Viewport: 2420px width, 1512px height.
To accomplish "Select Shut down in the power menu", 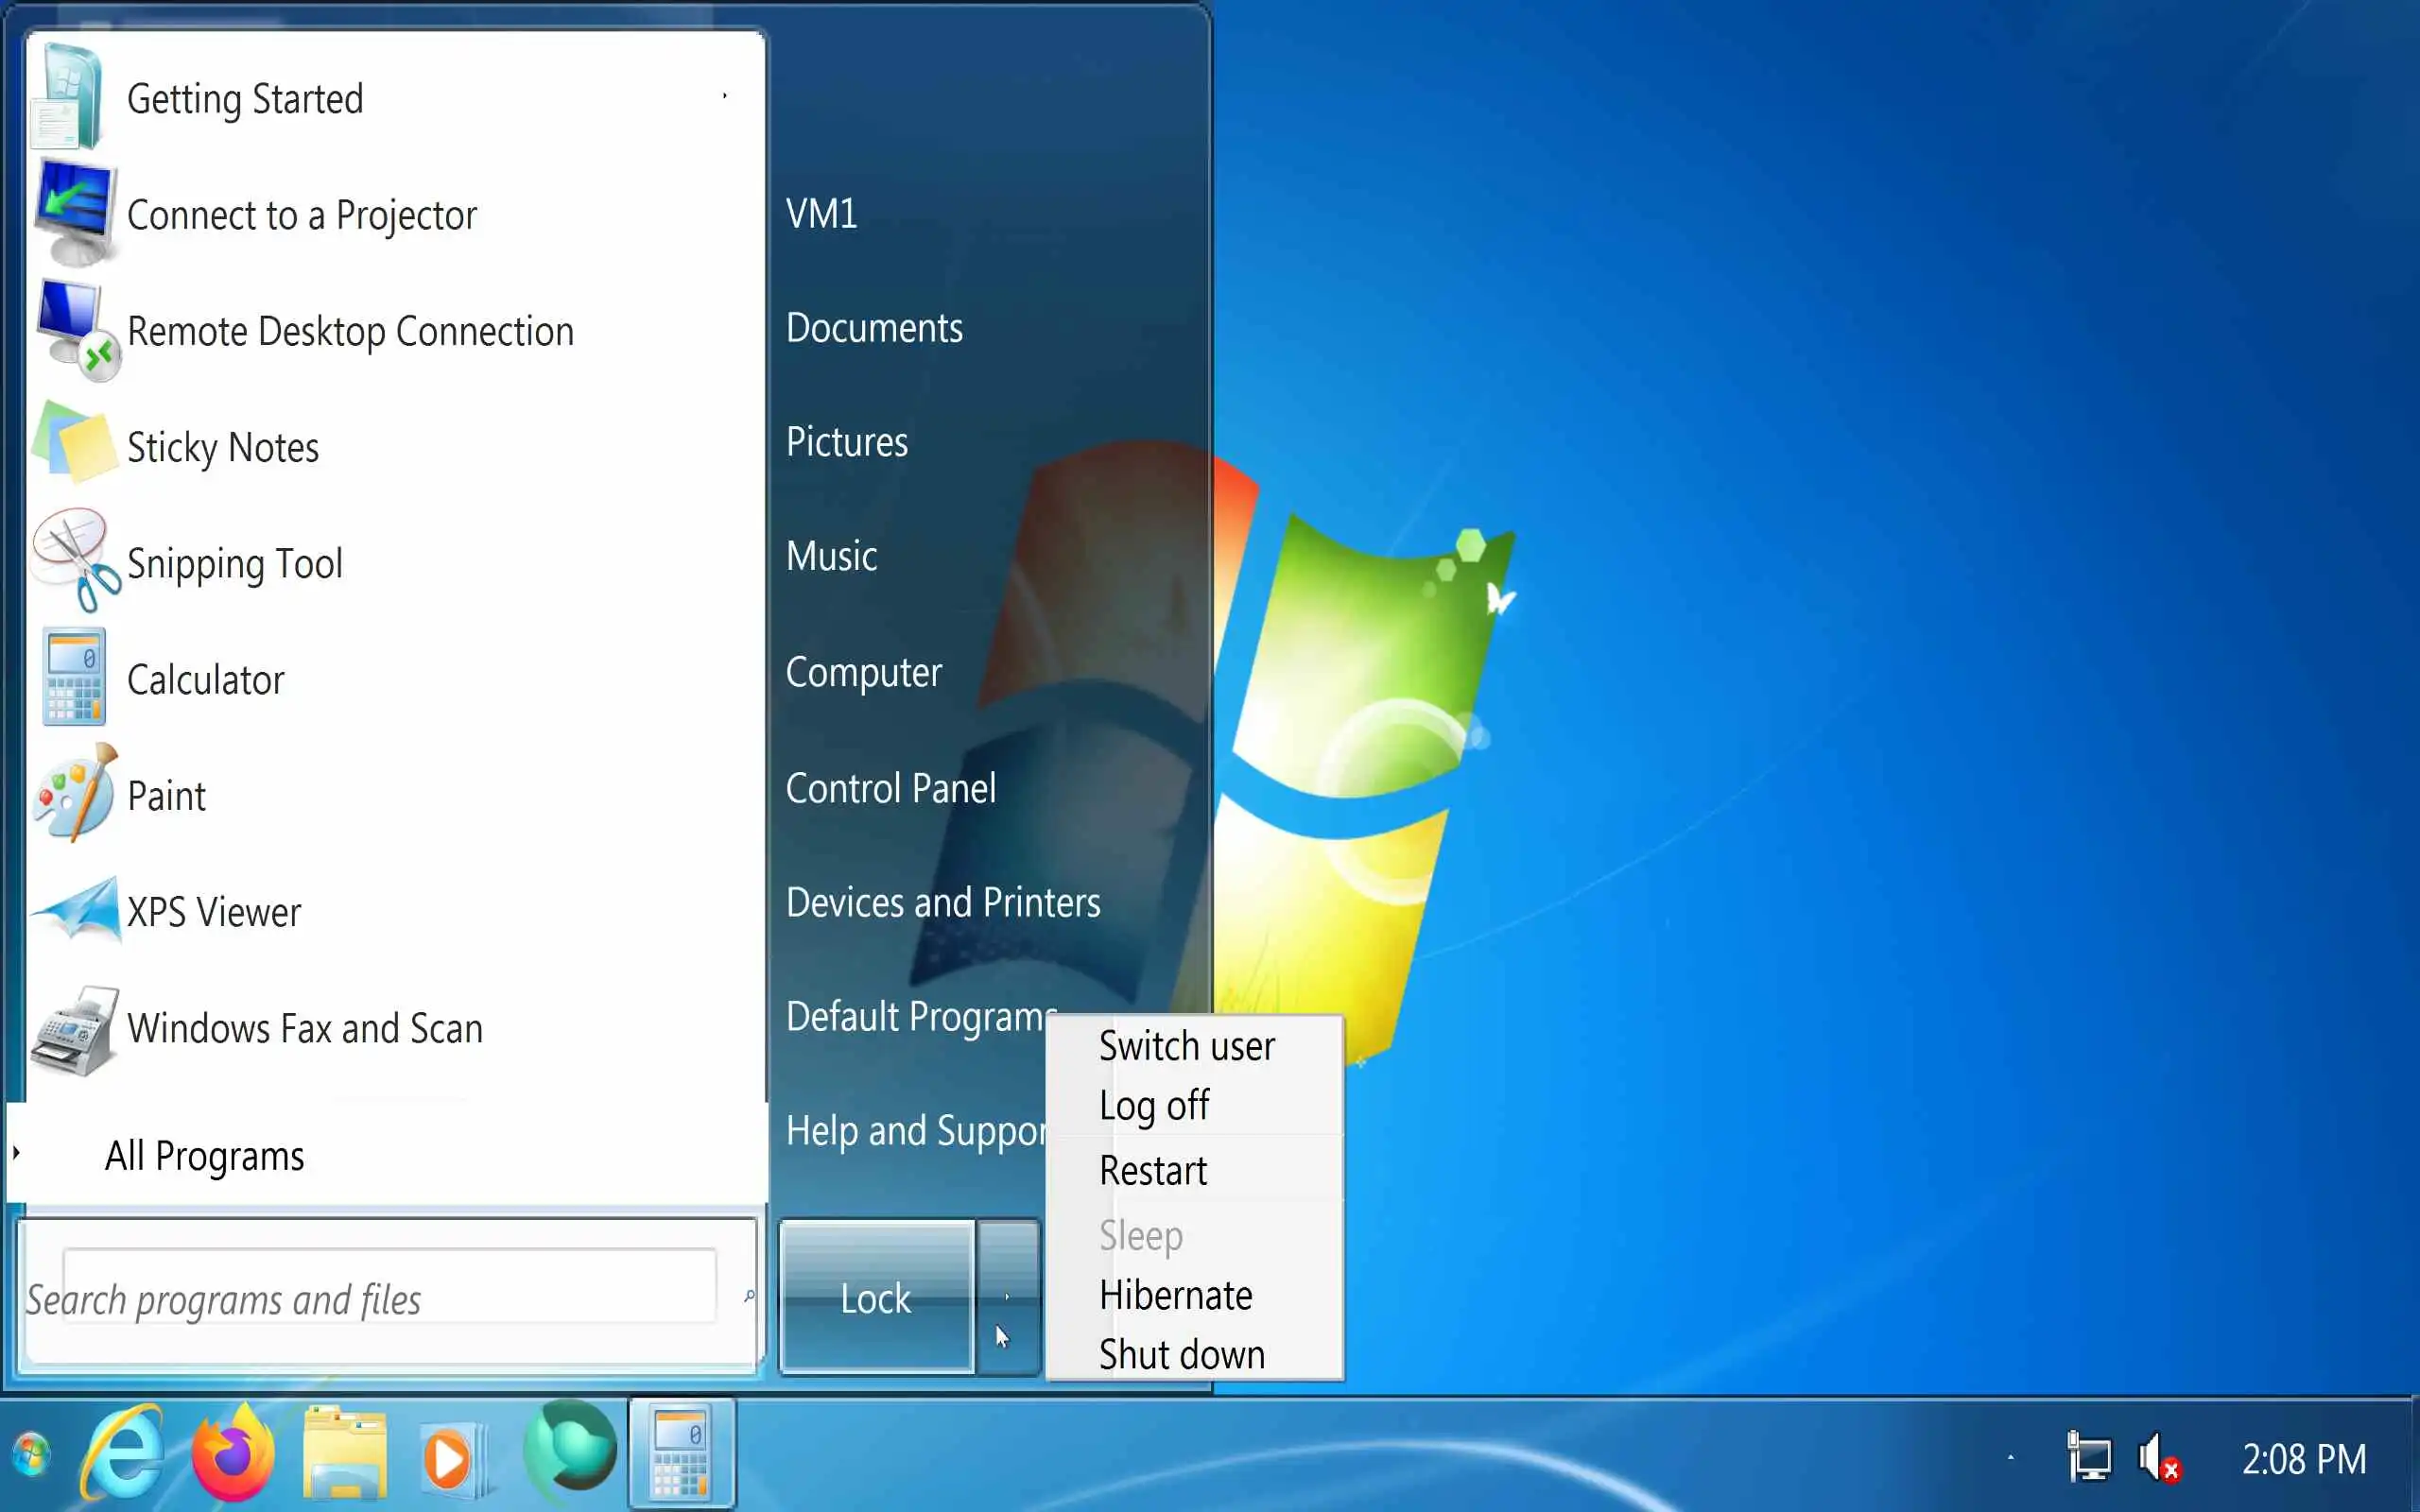I will coord(1181,1355).
